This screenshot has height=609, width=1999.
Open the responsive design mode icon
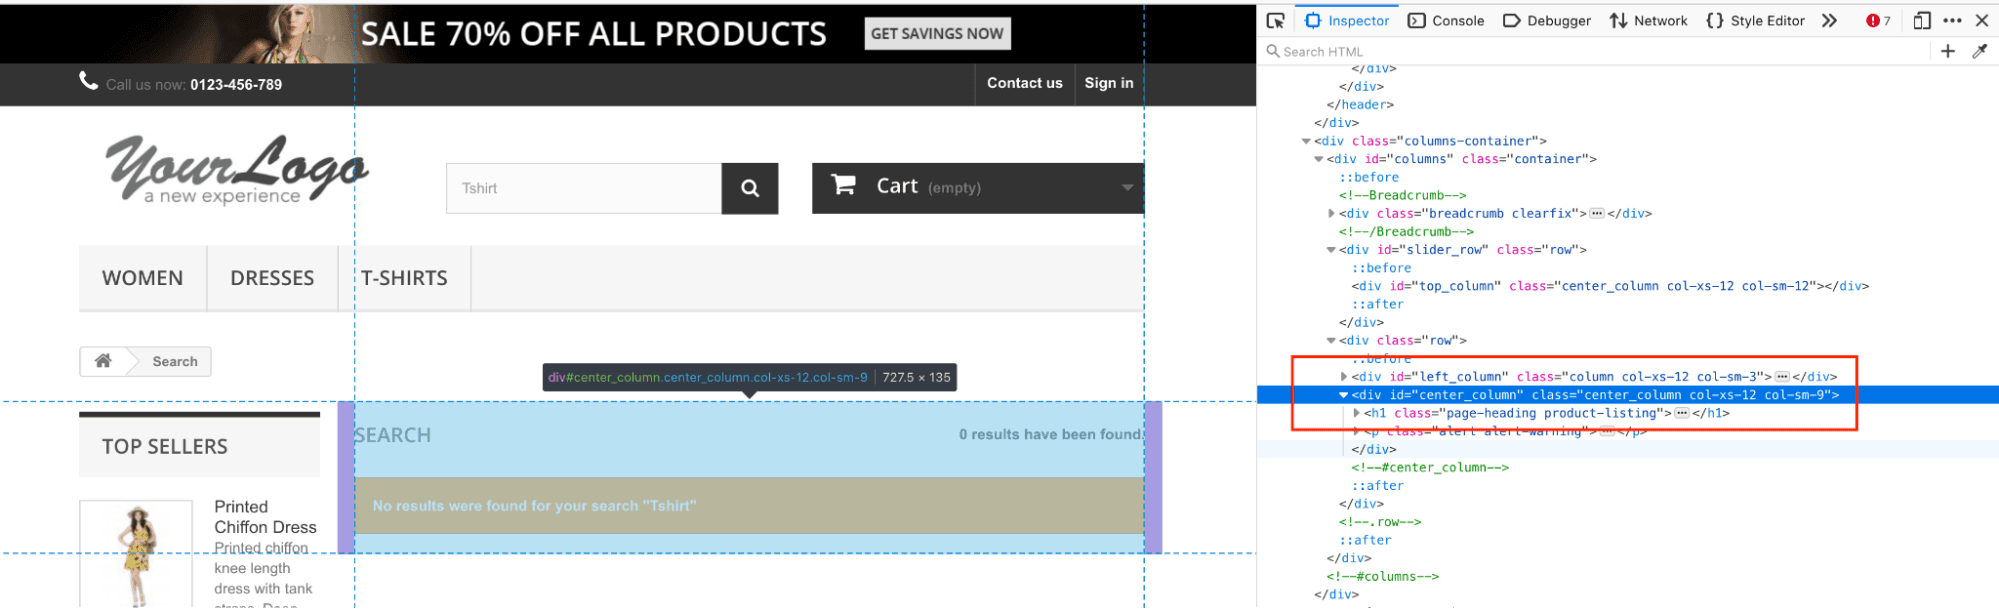point(1921,21)
